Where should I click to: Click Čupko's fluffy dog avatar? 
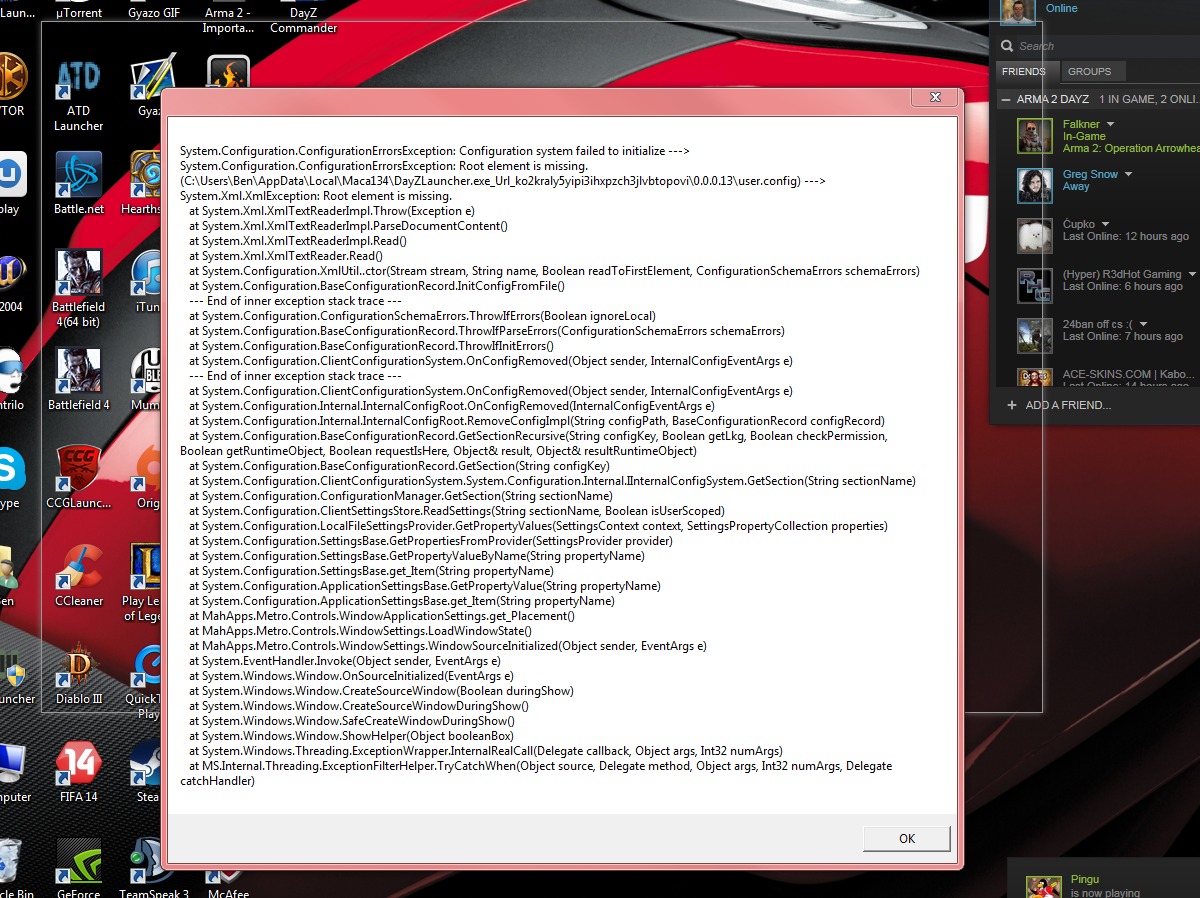click(1035, 236)
